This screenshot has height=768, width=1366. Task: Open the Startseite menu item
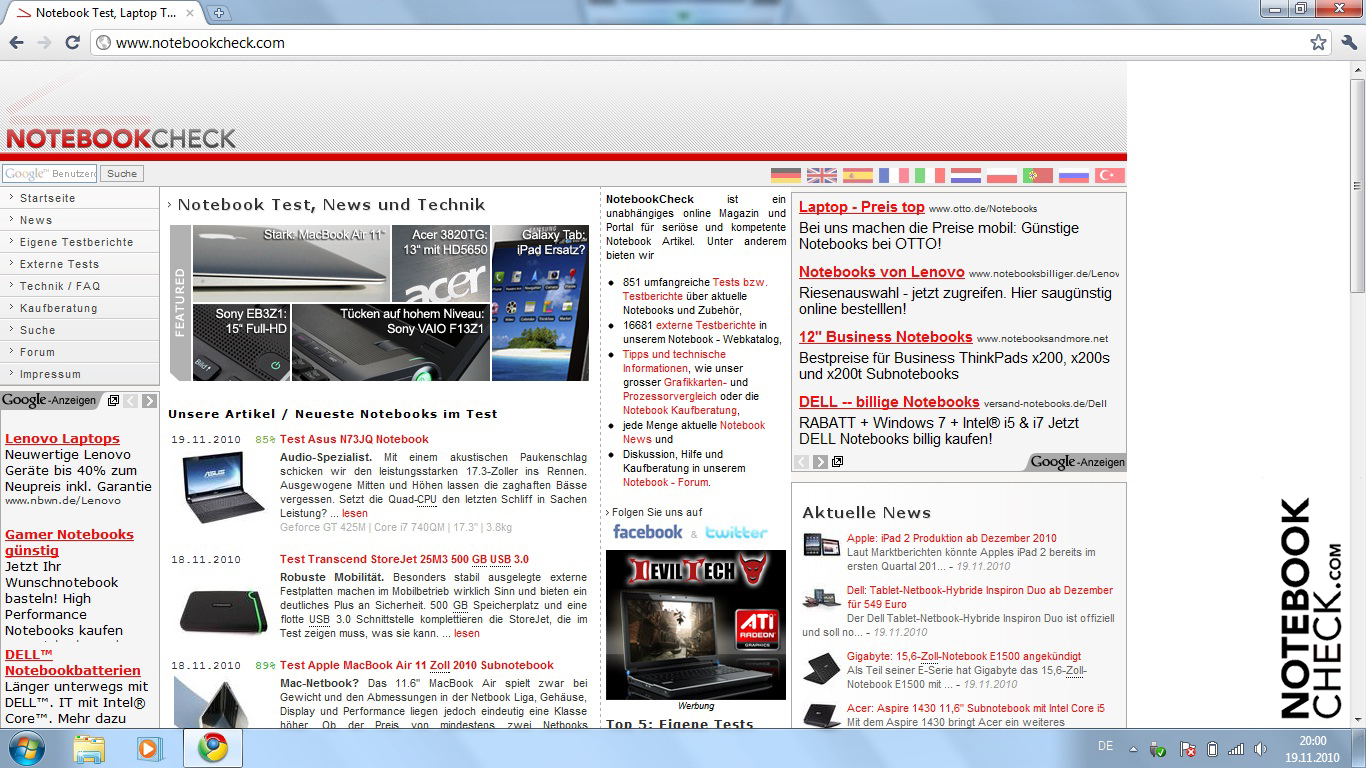[x=80, y=198]
